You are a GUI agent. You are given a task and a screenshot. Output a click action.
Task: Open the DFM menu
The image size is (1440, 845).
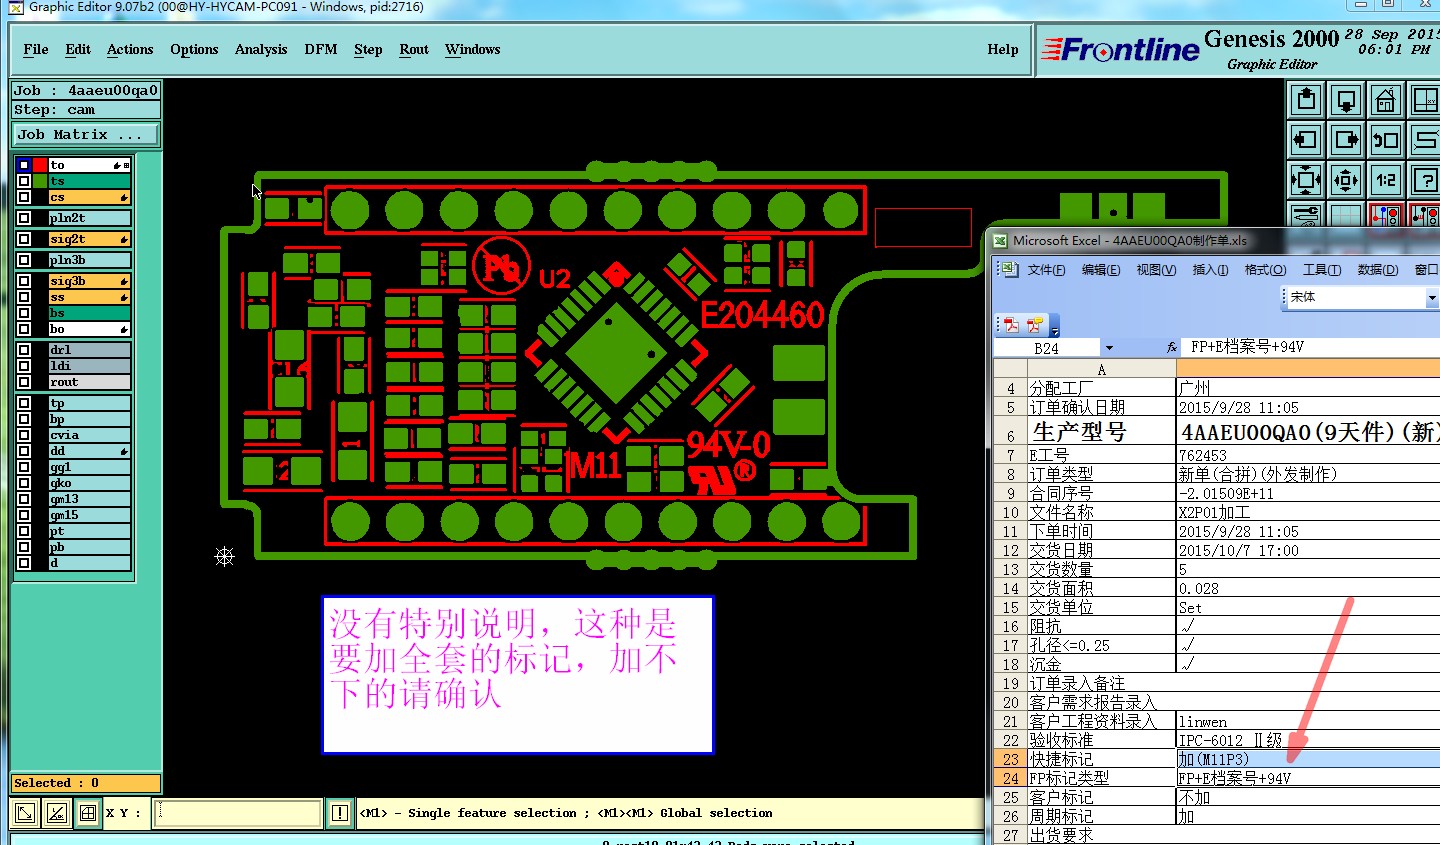(x=321, y=49)
